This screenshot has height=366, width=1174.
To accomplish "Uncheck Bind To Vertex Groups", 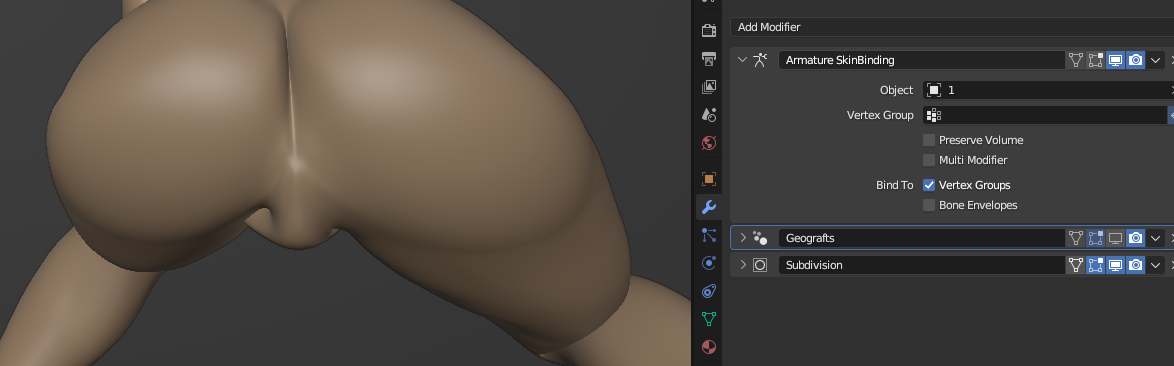I will pos(928,185).
